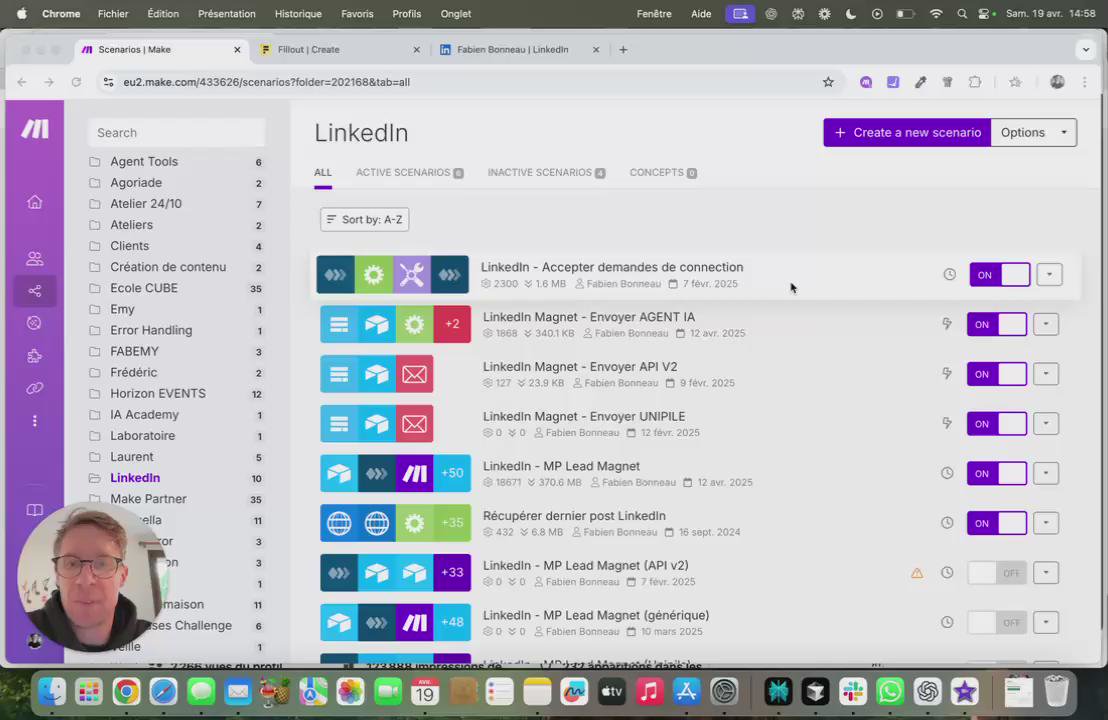1108x720 pixels.
Task: Open Spotlight search in the menu bar
Action: click(962, 13)
